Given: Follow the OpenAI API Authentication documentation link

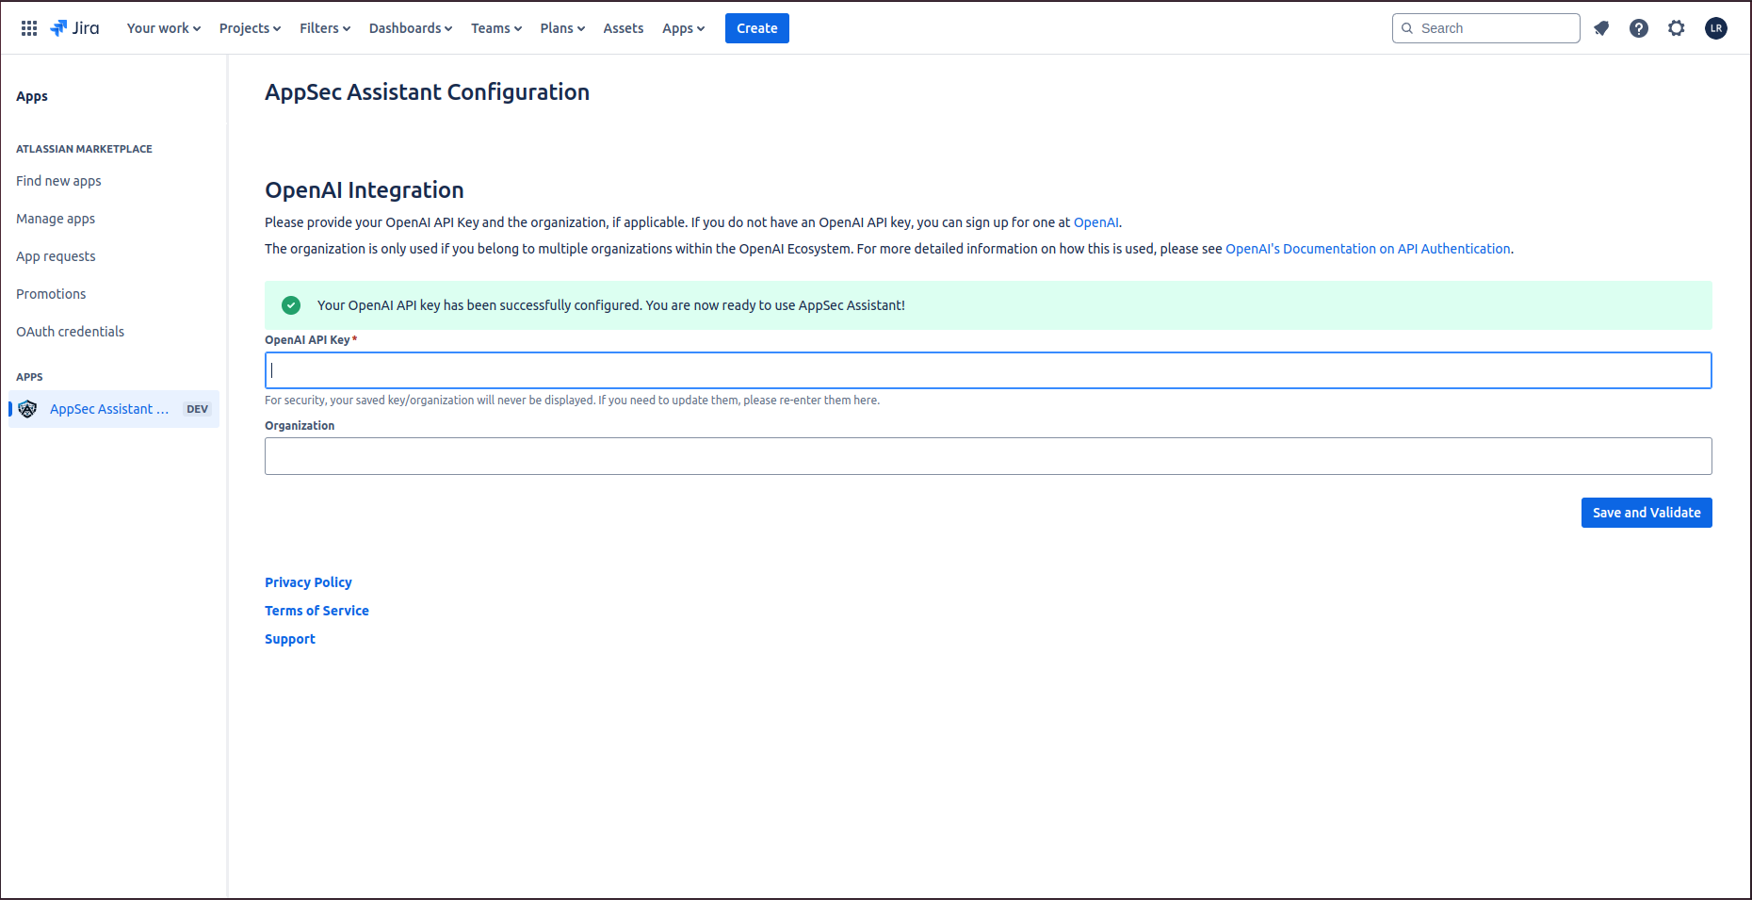Looking at the screenshot, I should pyautogui.click(x=1367, y=249).
